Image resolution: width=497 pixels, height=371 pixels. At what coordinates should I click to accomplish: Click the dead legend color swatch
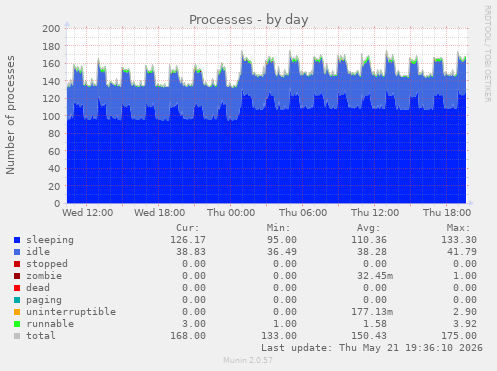(17, 288)
